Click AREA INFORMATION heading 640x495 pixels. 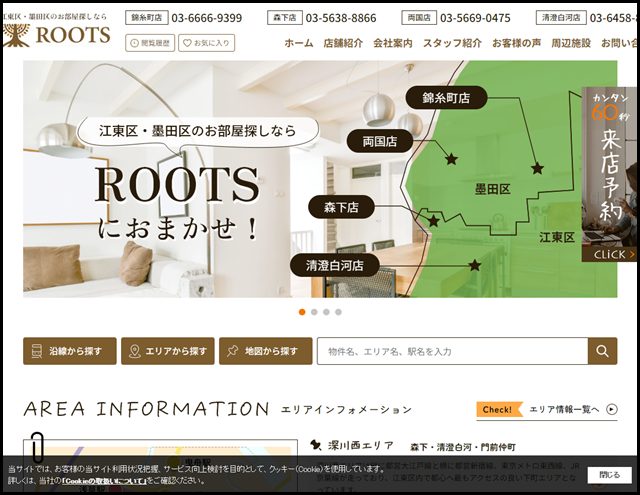click(x=146, y=409)
